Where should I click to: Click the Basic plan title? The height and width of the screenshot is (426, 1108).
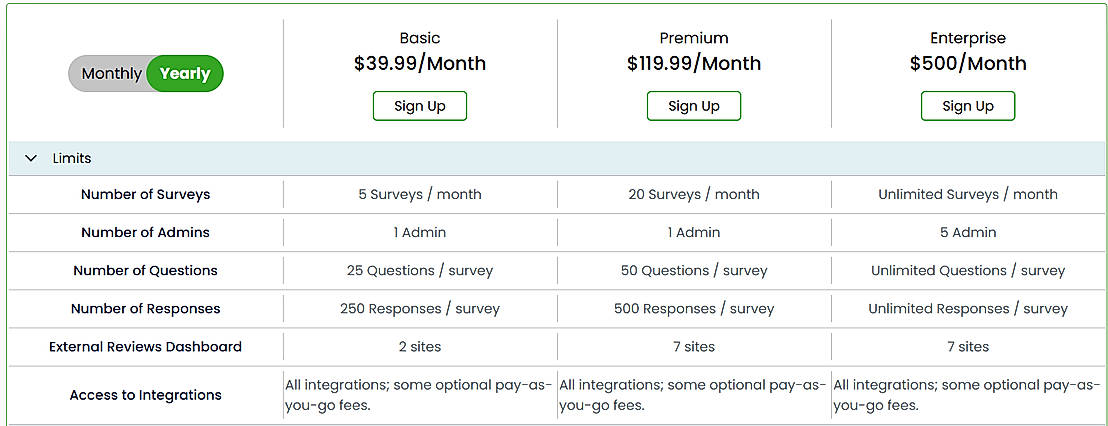pyautogui.click(x=420, y=38)
